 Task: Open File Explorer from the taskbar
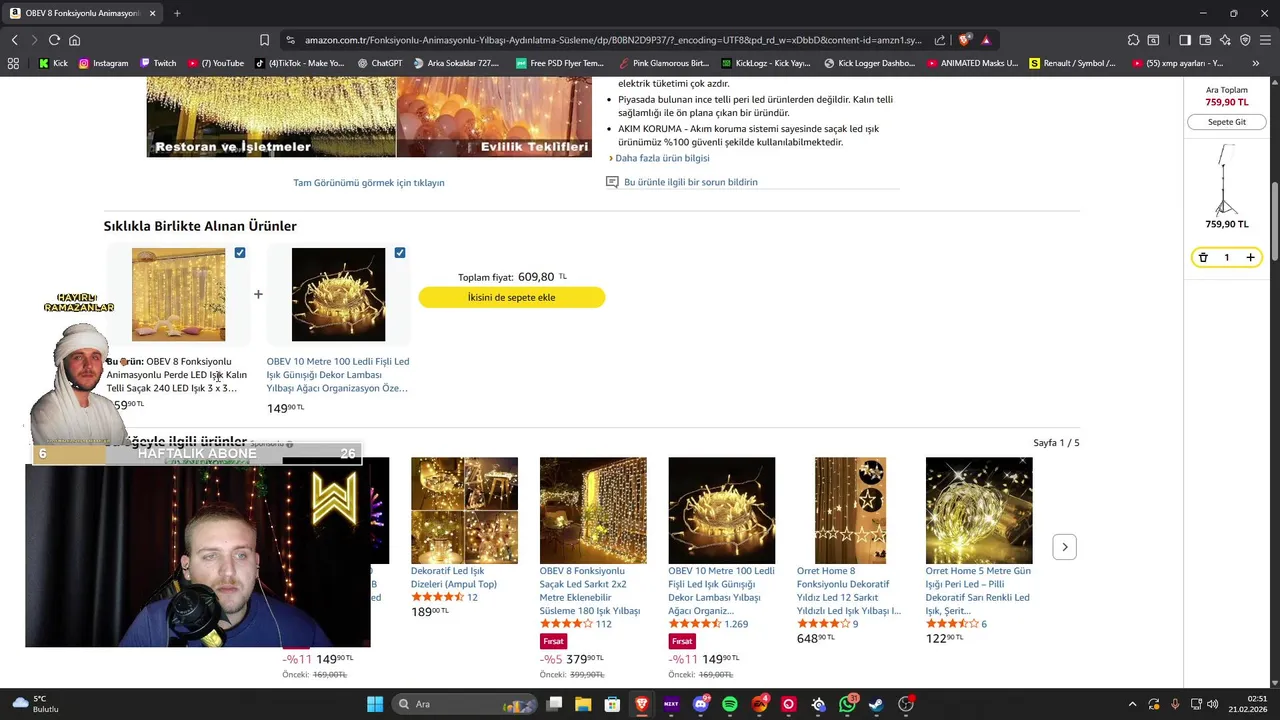[x=583, y=704]
